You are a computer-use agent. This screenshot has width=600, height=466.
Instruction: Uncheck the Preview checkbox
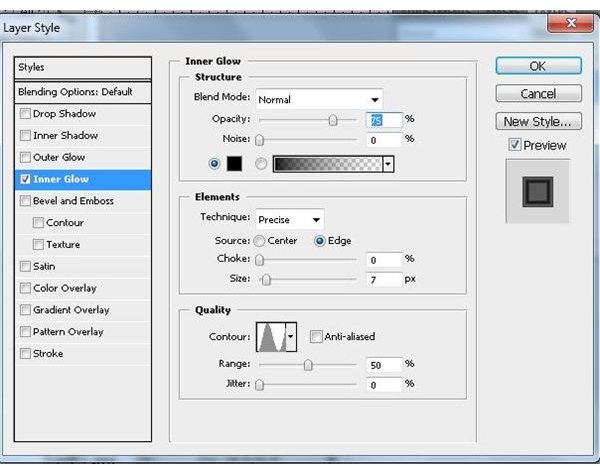click(x=515, y=145)
